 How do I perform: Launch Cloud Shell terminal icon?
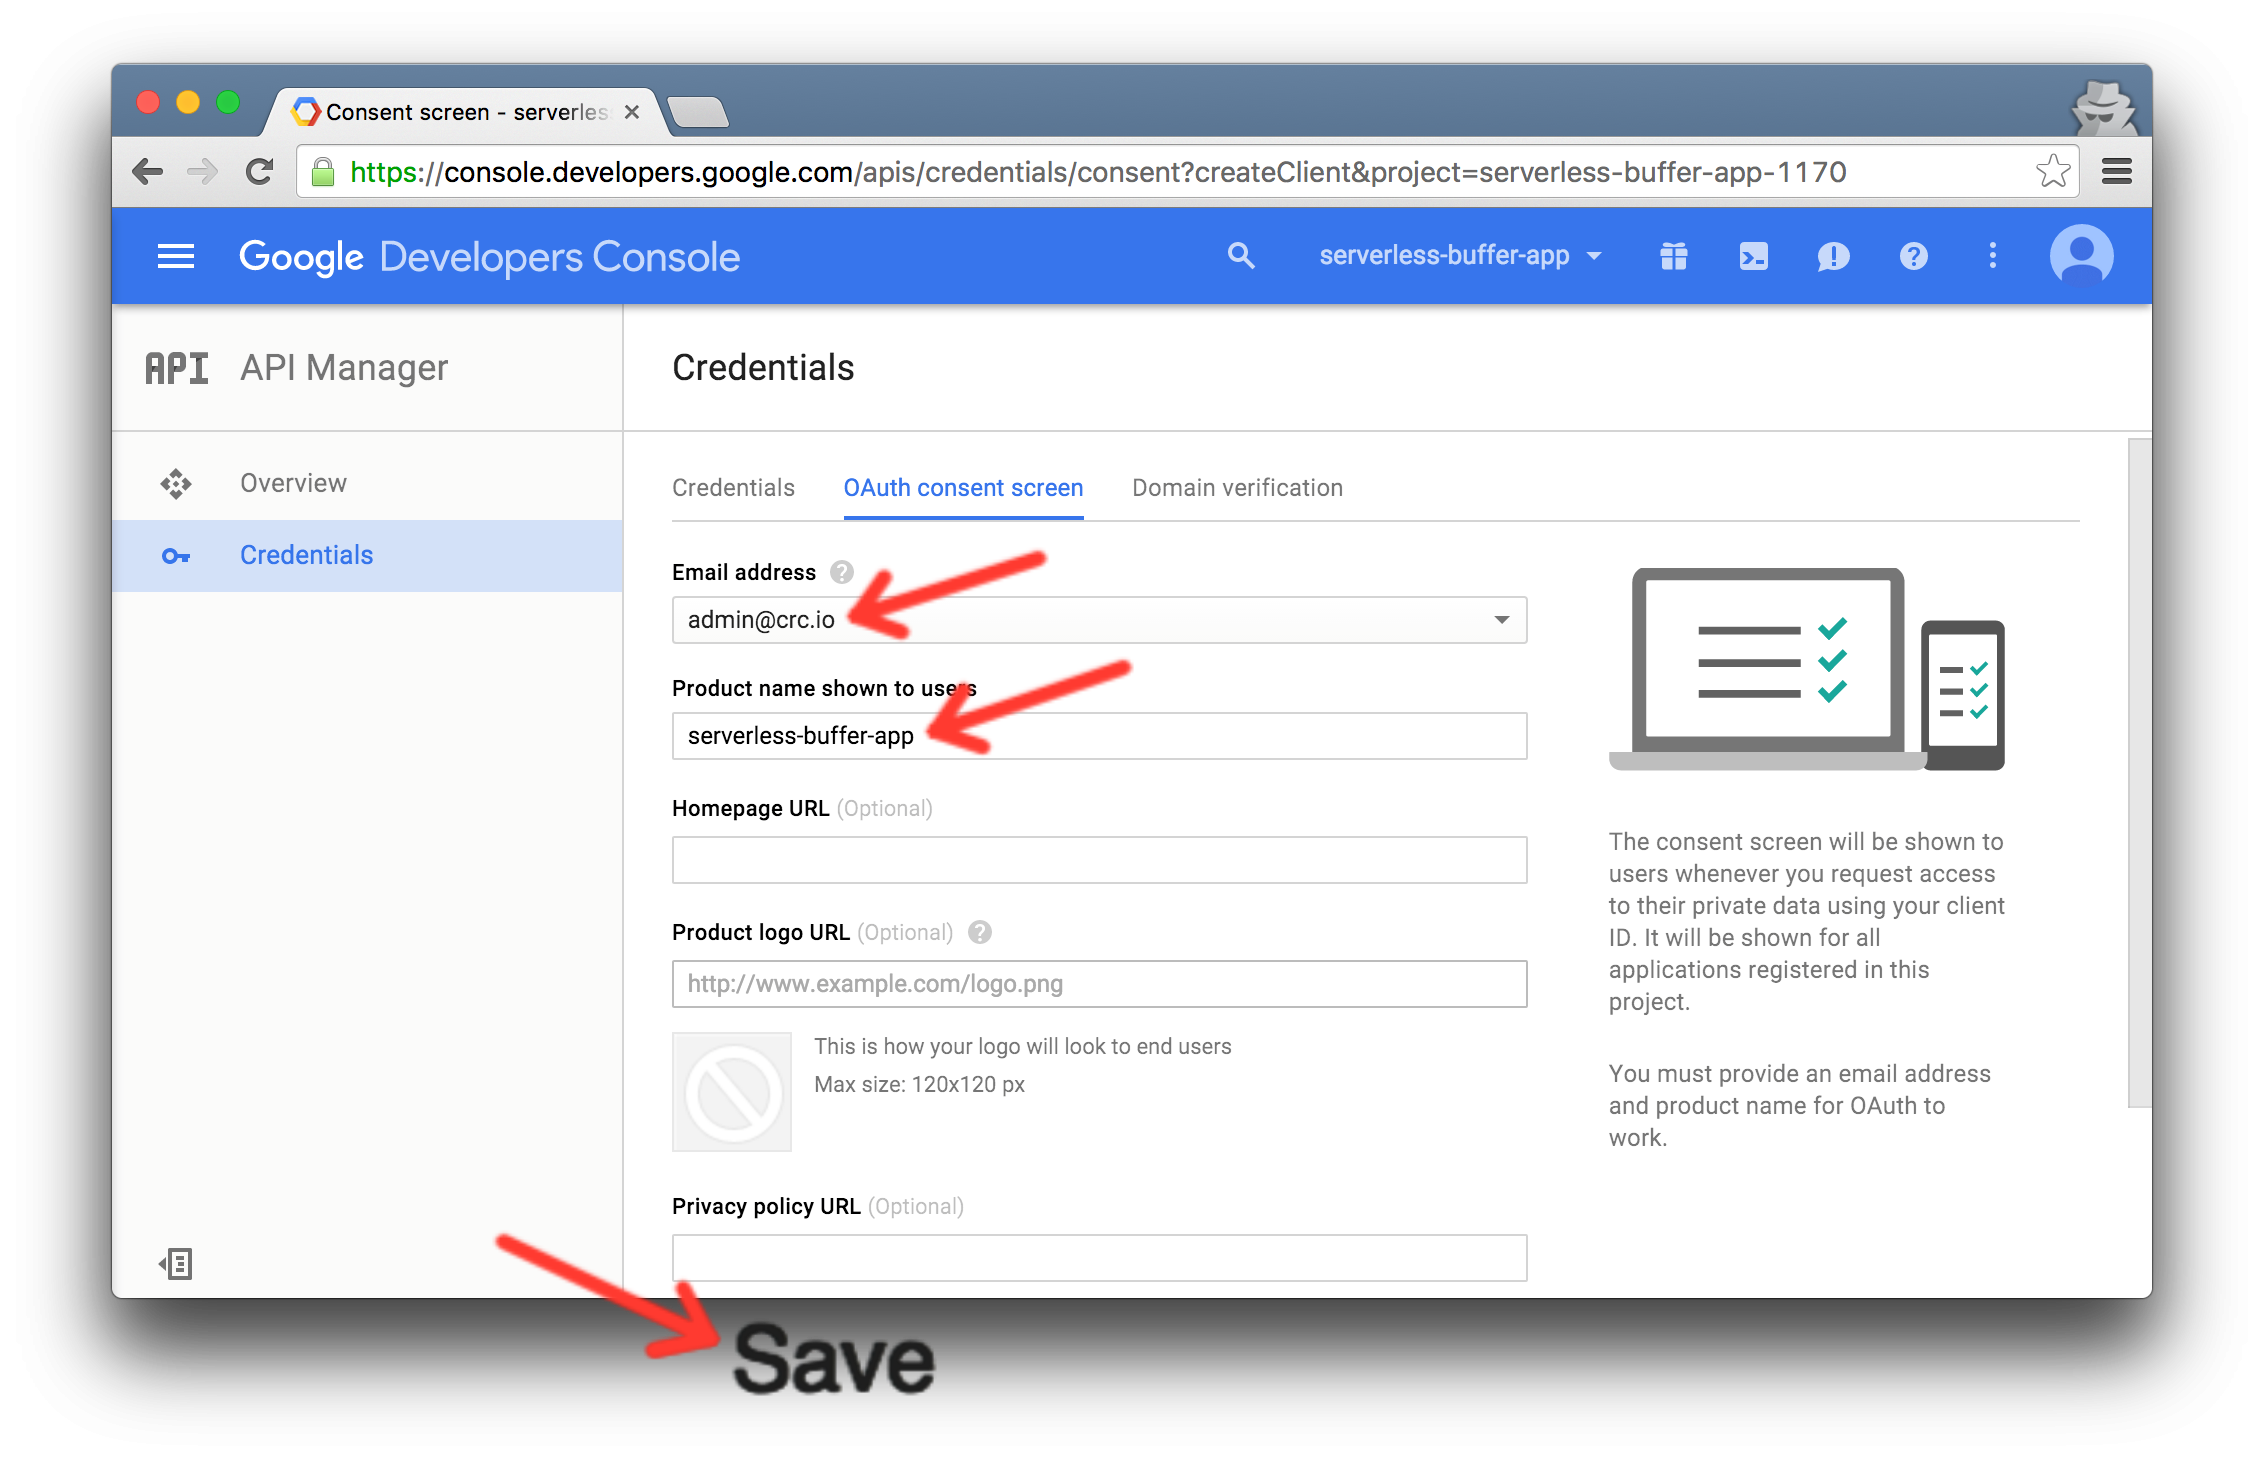[1753, 257]
